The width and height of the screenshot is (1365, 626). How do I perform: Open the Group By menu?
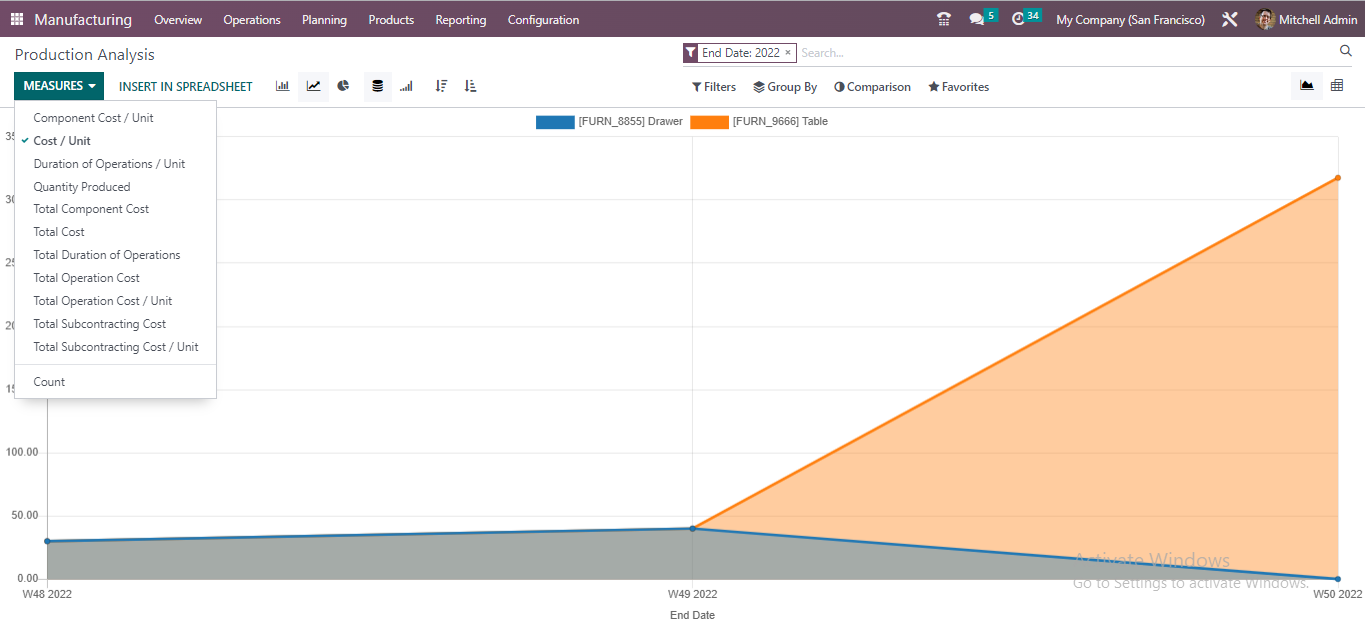(x=785, y=86)
